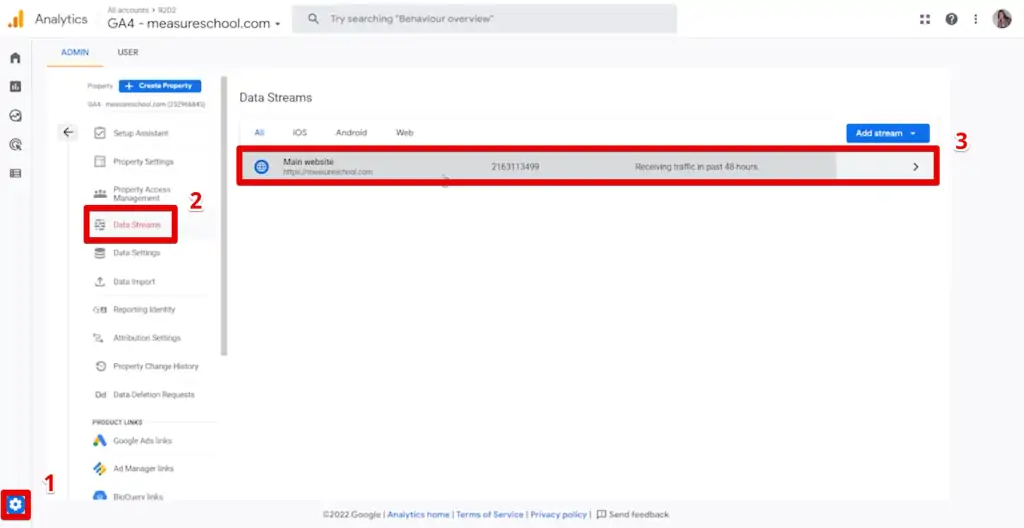Click the Reporting Identity icon
The width and height of the screenshot is (1024, 528).
tap(100, 310)
